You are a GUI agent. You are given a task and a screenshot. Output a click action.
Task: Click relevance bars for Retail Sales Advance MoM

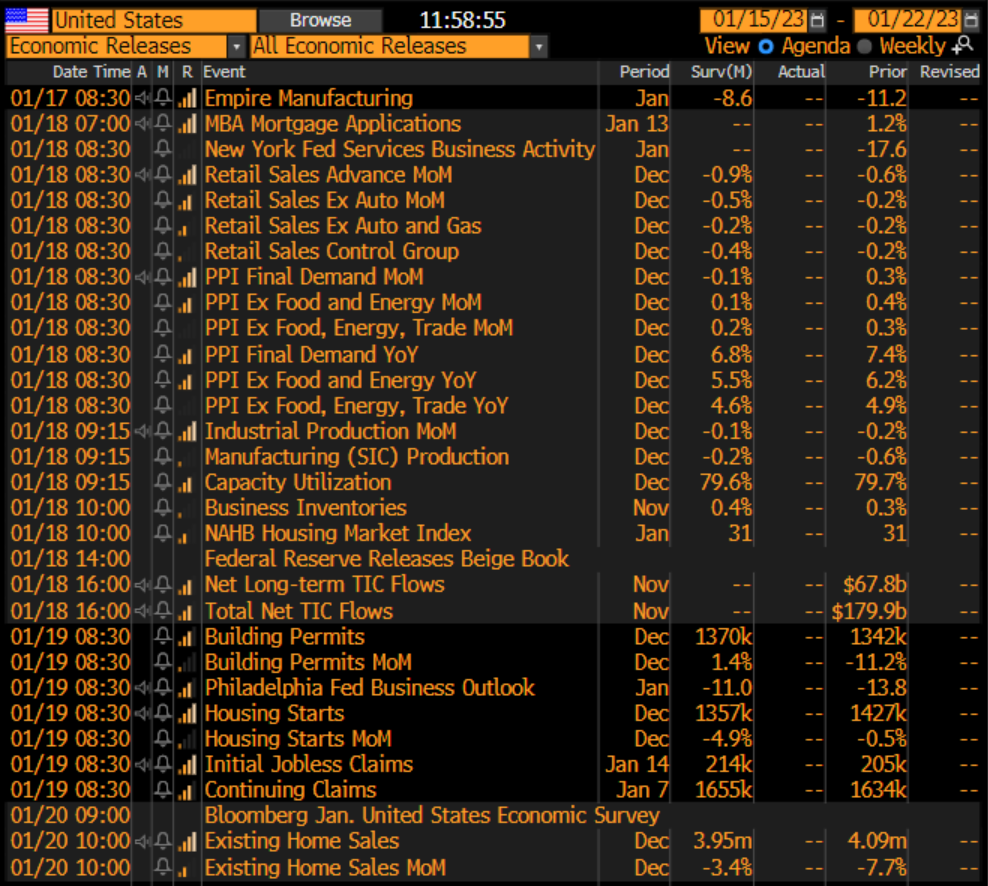click(187, 175)
